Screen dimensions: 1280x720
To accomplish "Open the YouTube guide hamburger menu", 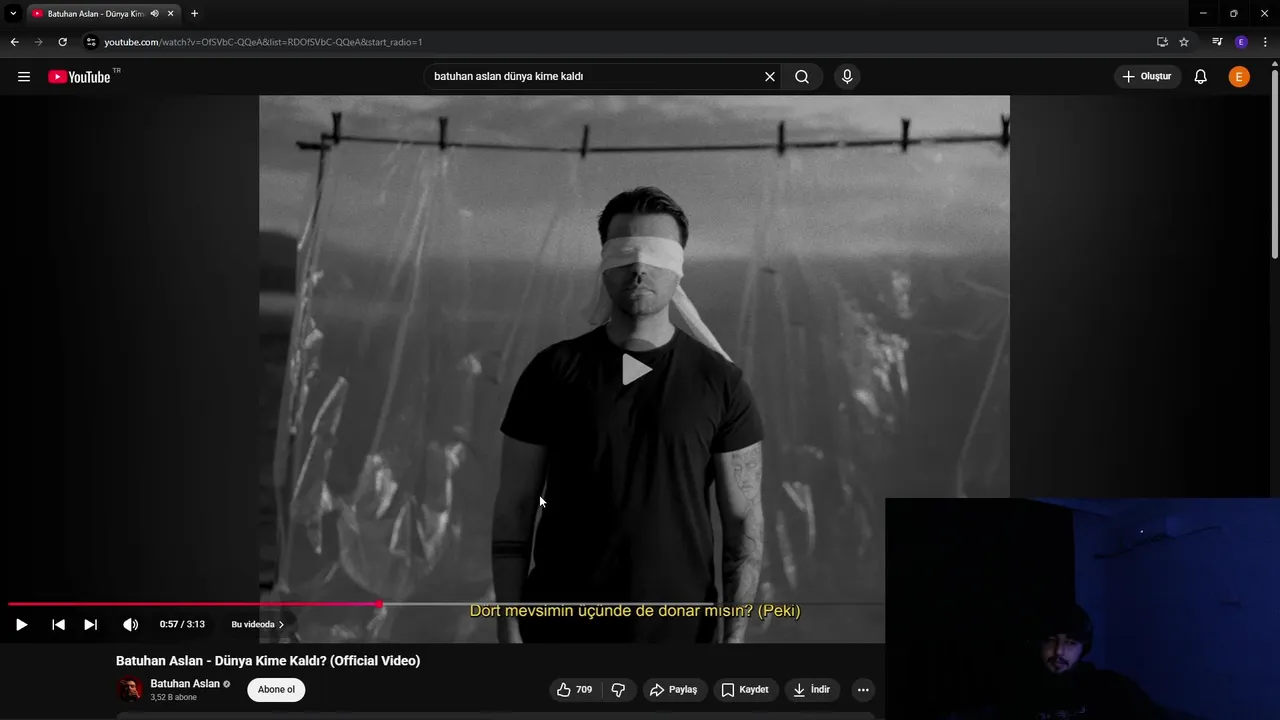I will [x=24, y=77].
